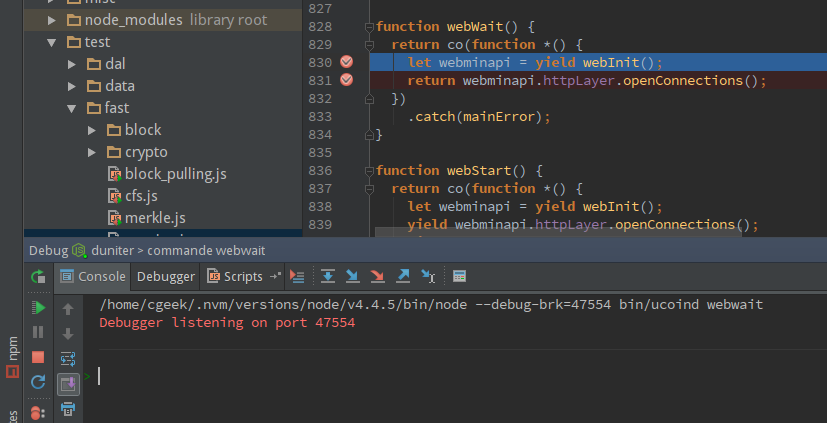827x423 pixels.
Task: Open cfs.js file
Action: (141, 196)
